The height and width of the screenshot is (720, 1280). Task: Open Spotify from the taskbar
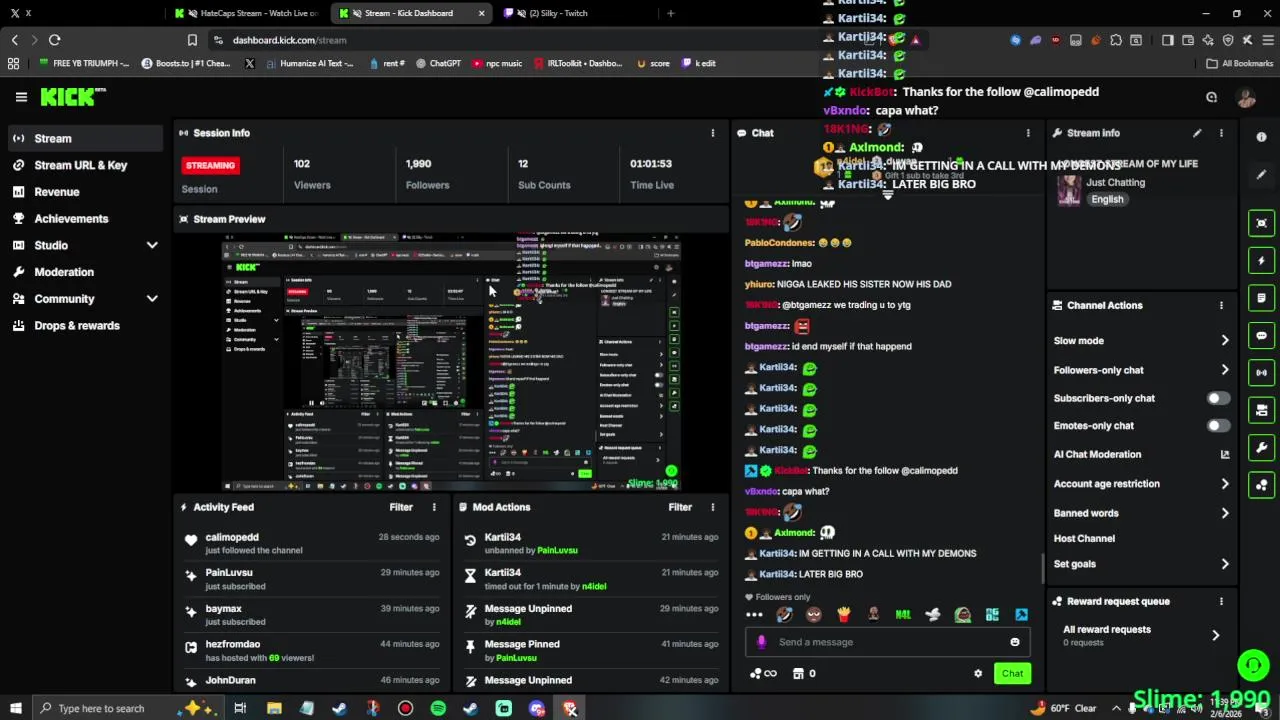tap(438, 708)
